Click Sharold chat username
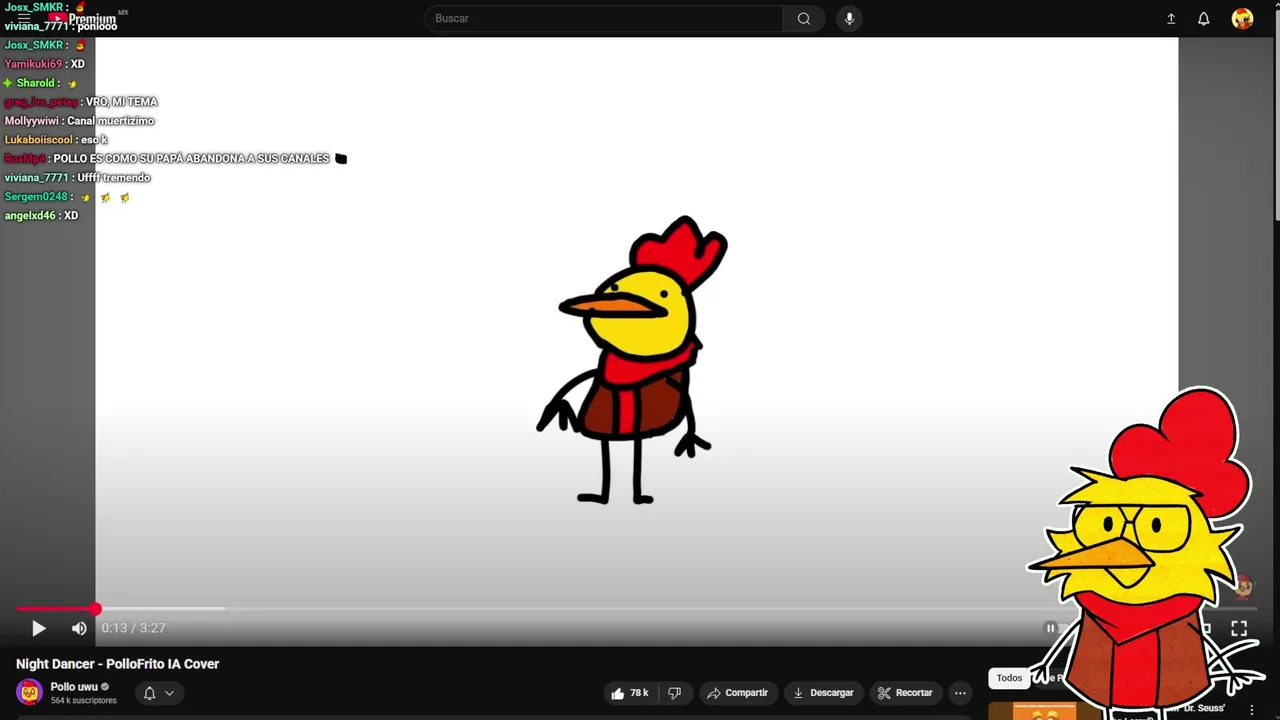 tap(35, 83)
